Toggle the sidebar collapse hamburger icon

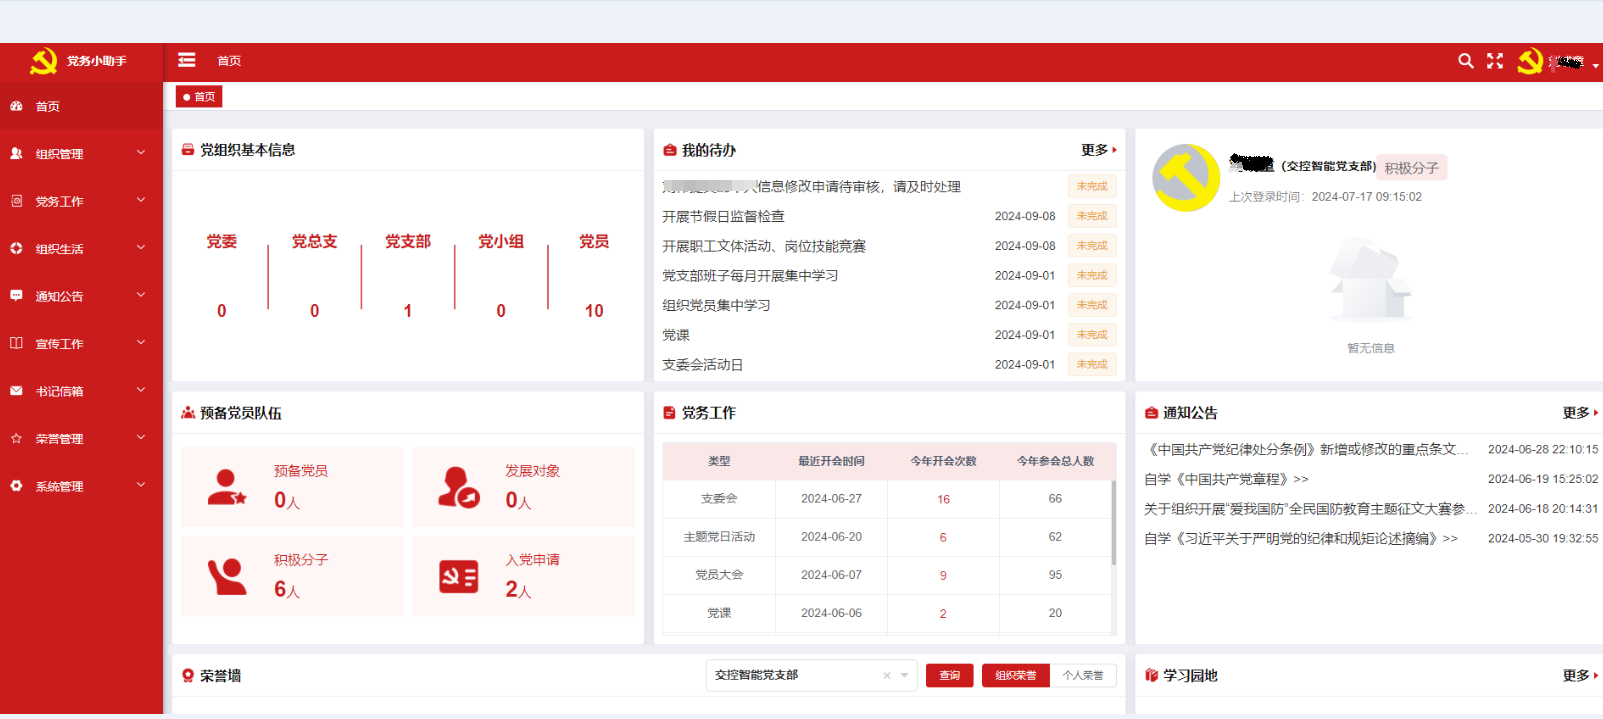pyautogui.click(x=187, y=60)
